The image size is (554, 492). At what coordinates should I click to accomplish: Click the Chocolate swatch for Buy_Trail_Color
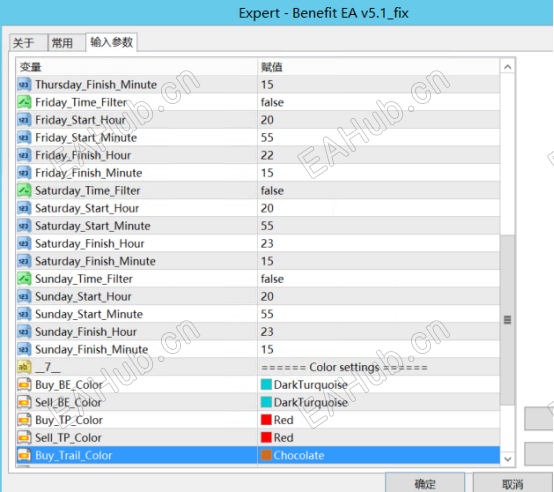266,455
